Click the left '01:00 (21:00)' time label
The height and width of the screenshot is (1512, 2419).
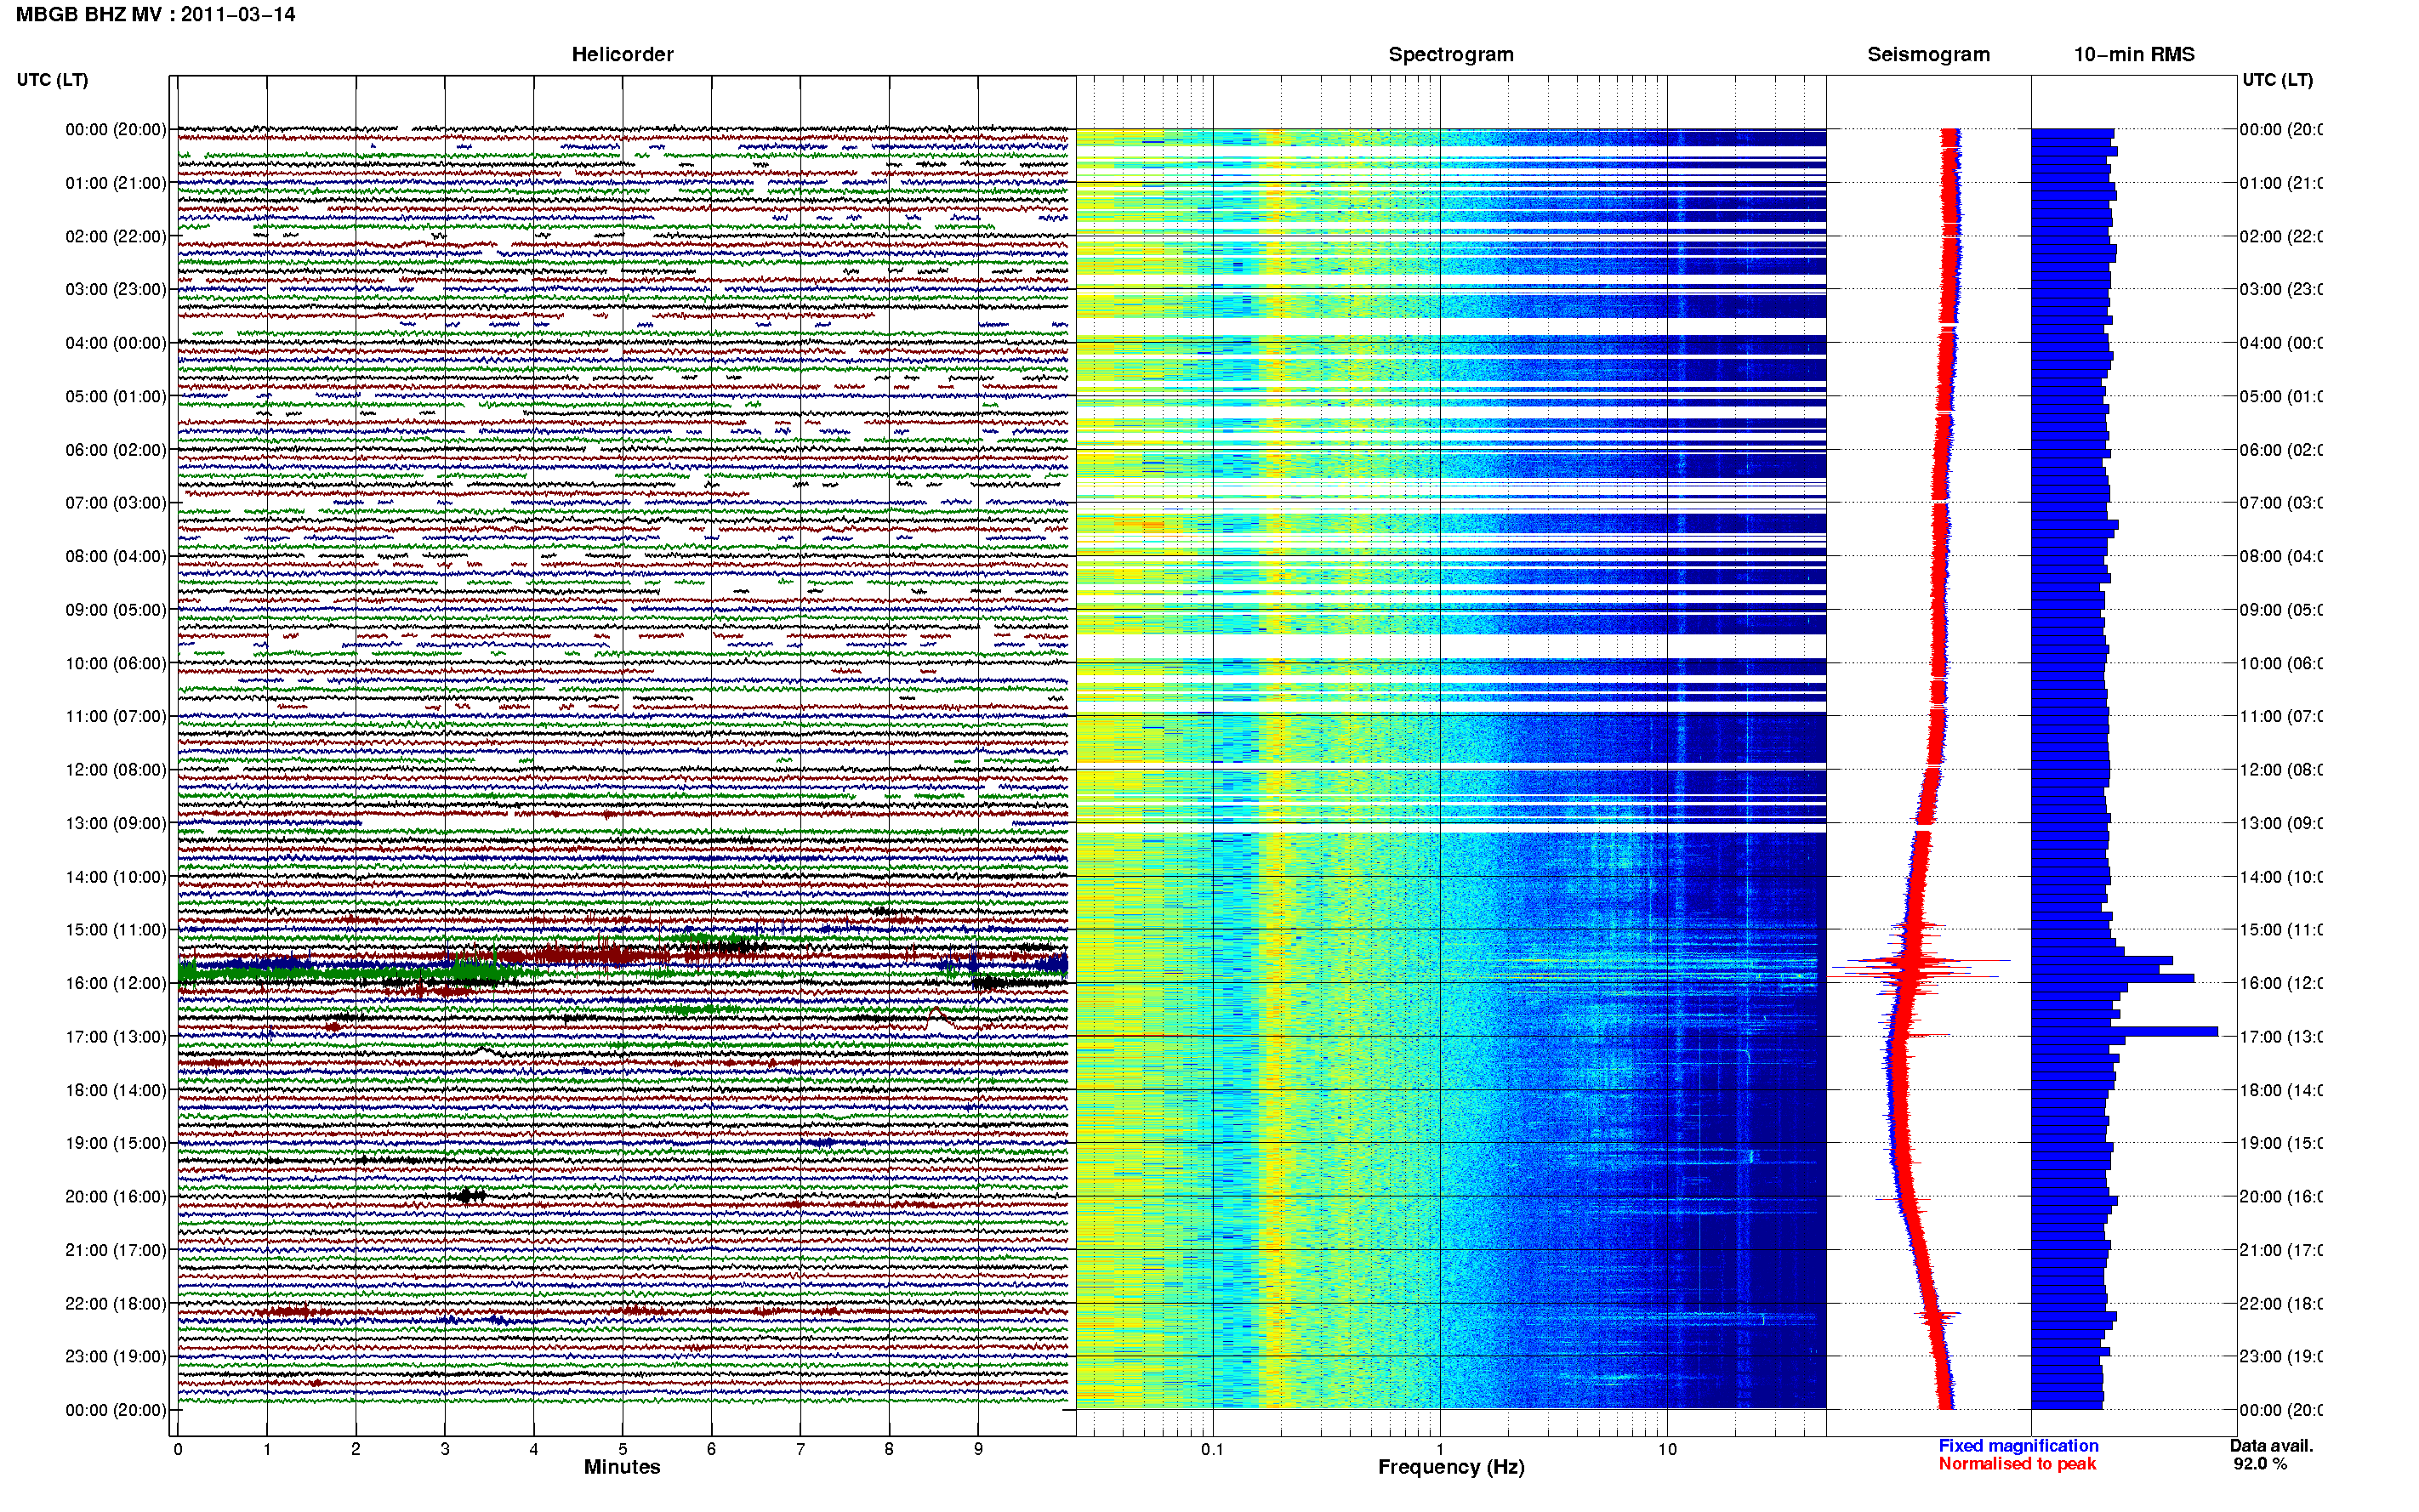(116, 183)
